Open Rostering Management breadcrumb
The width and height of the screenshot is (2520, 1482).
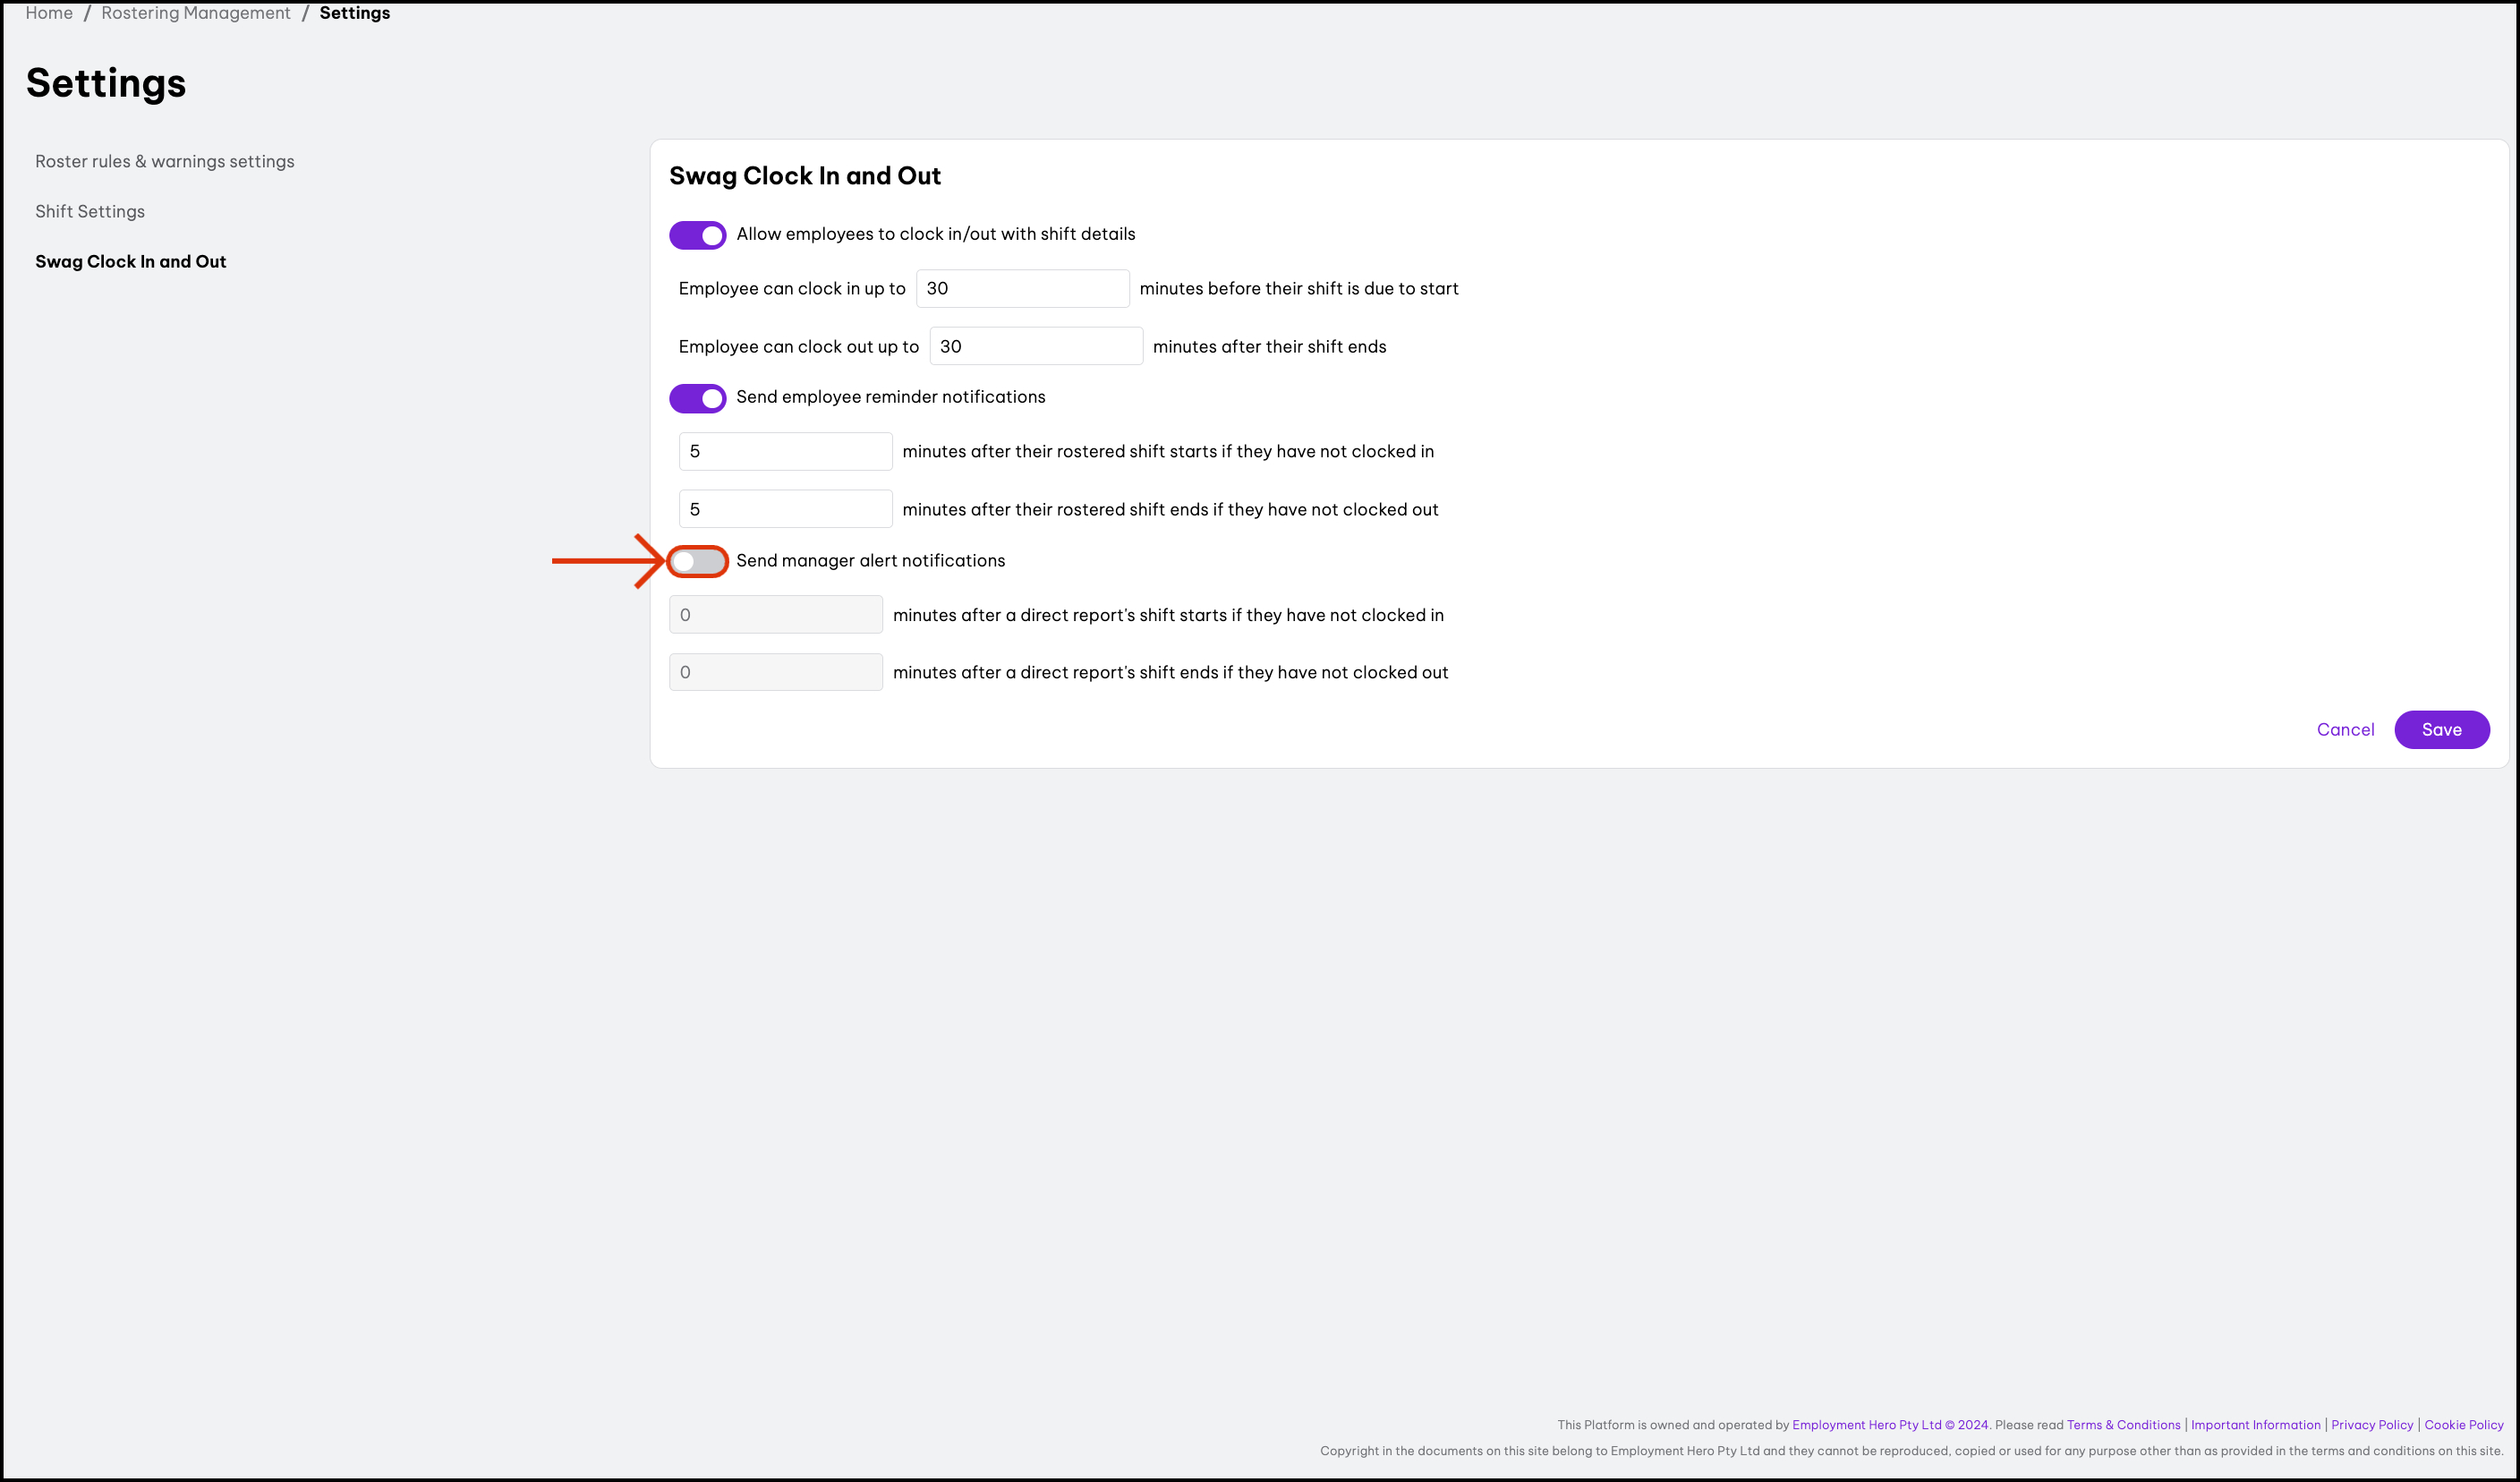pos(196,13)
